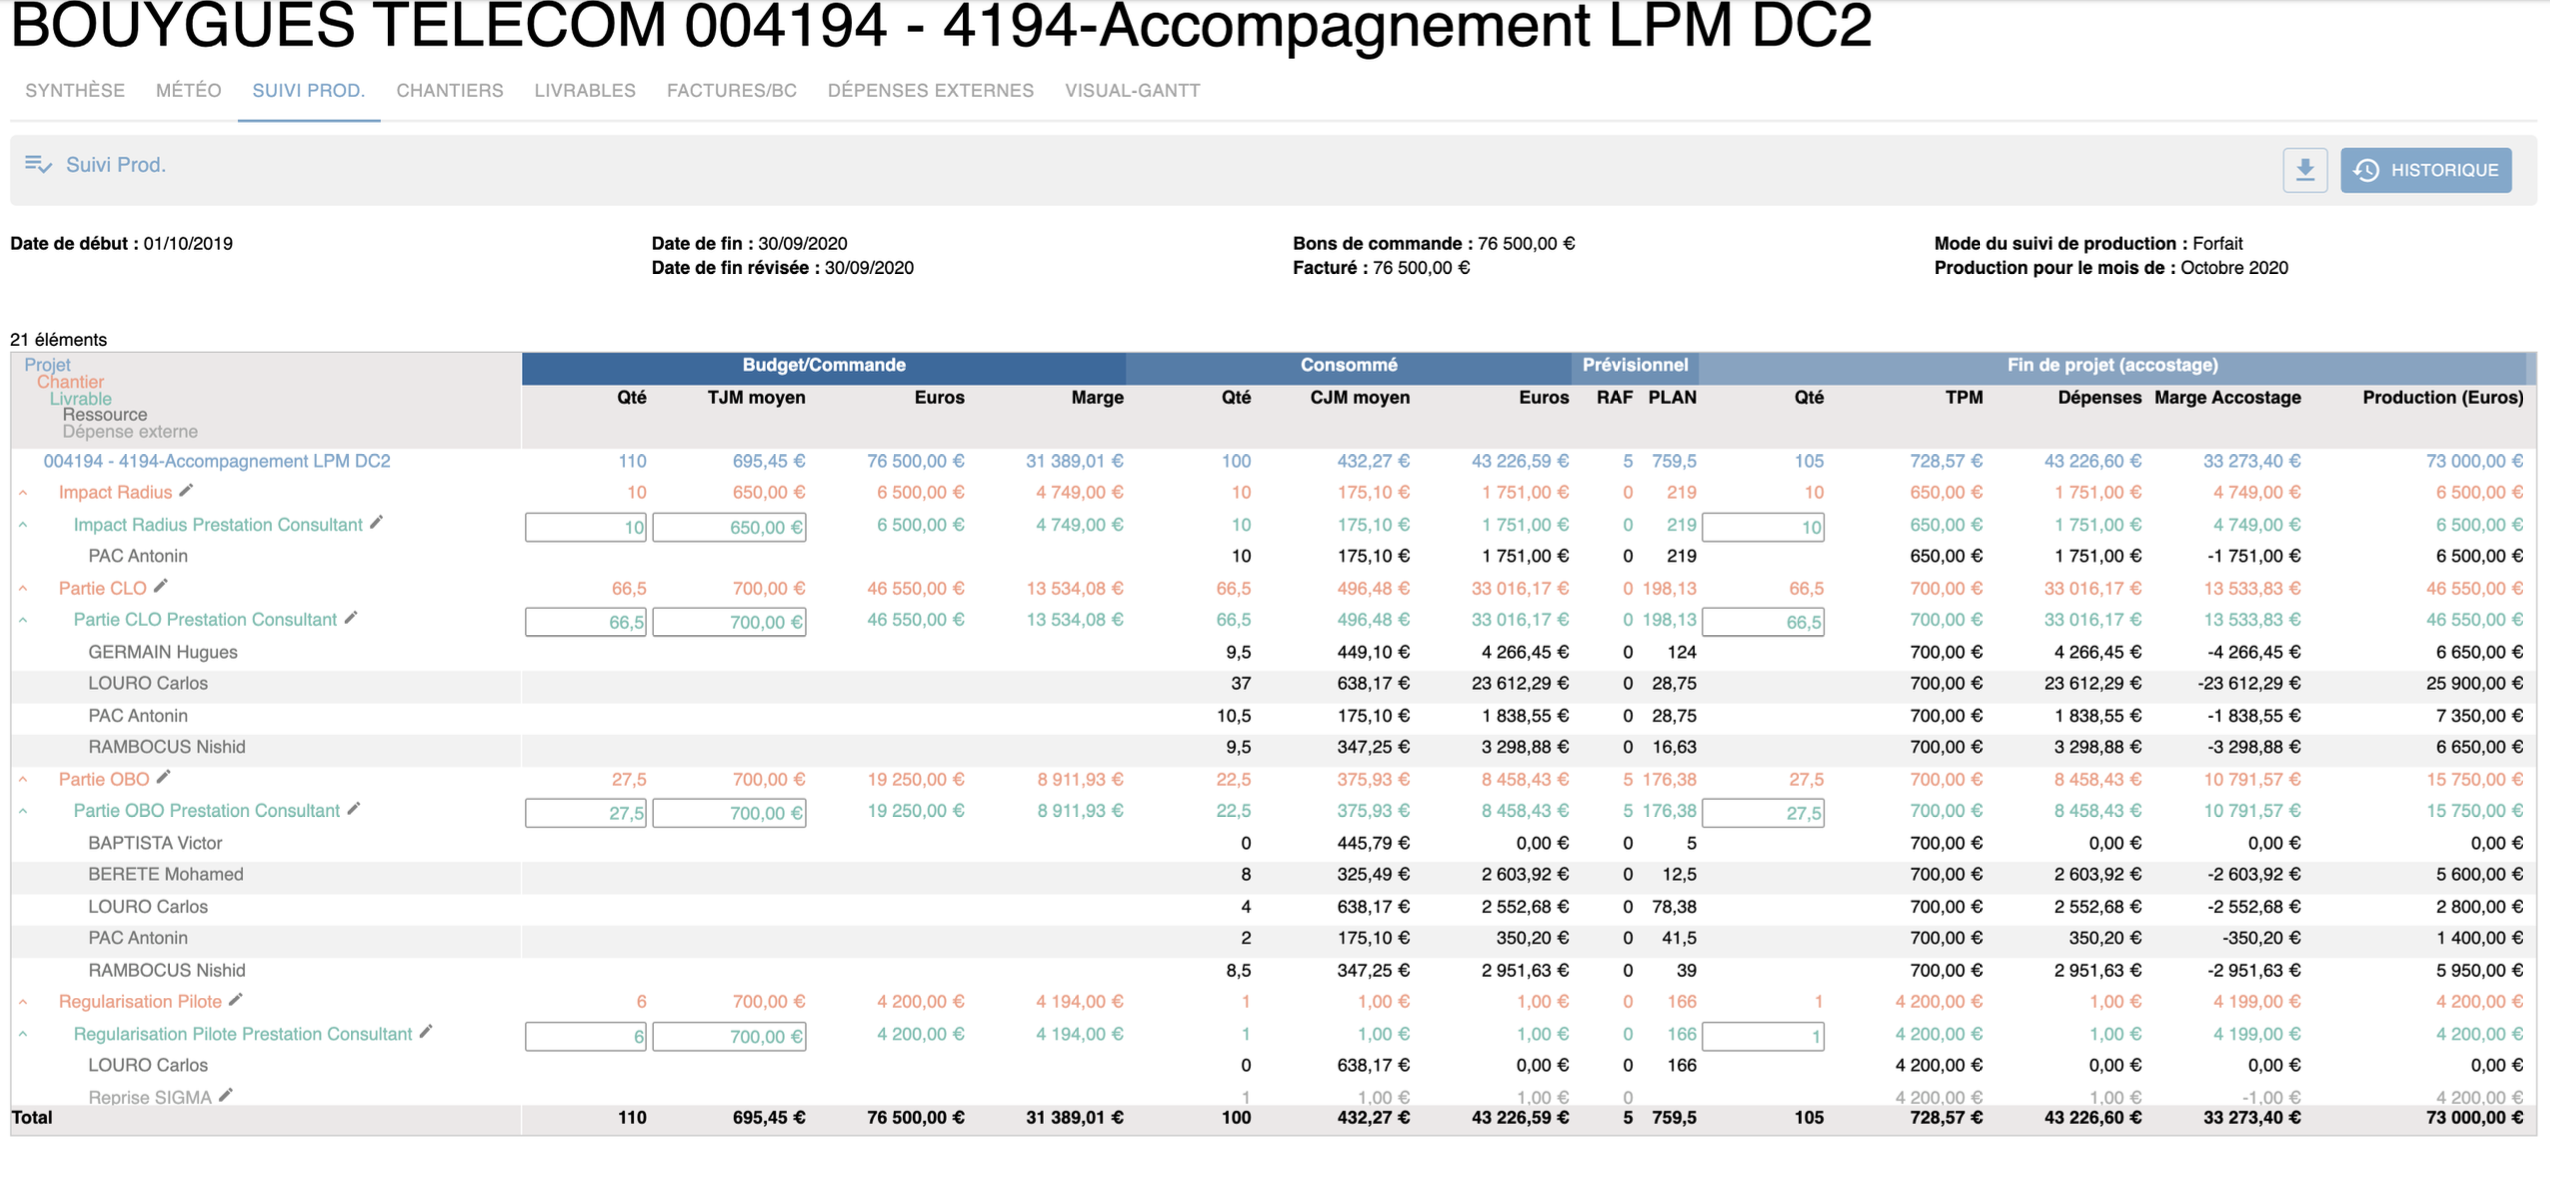The width and height of the screenshot is (2550, 1190).
Task: Click accostage Qté field 1 for Regularisation Pilote
Action: coord(1763,1036)
